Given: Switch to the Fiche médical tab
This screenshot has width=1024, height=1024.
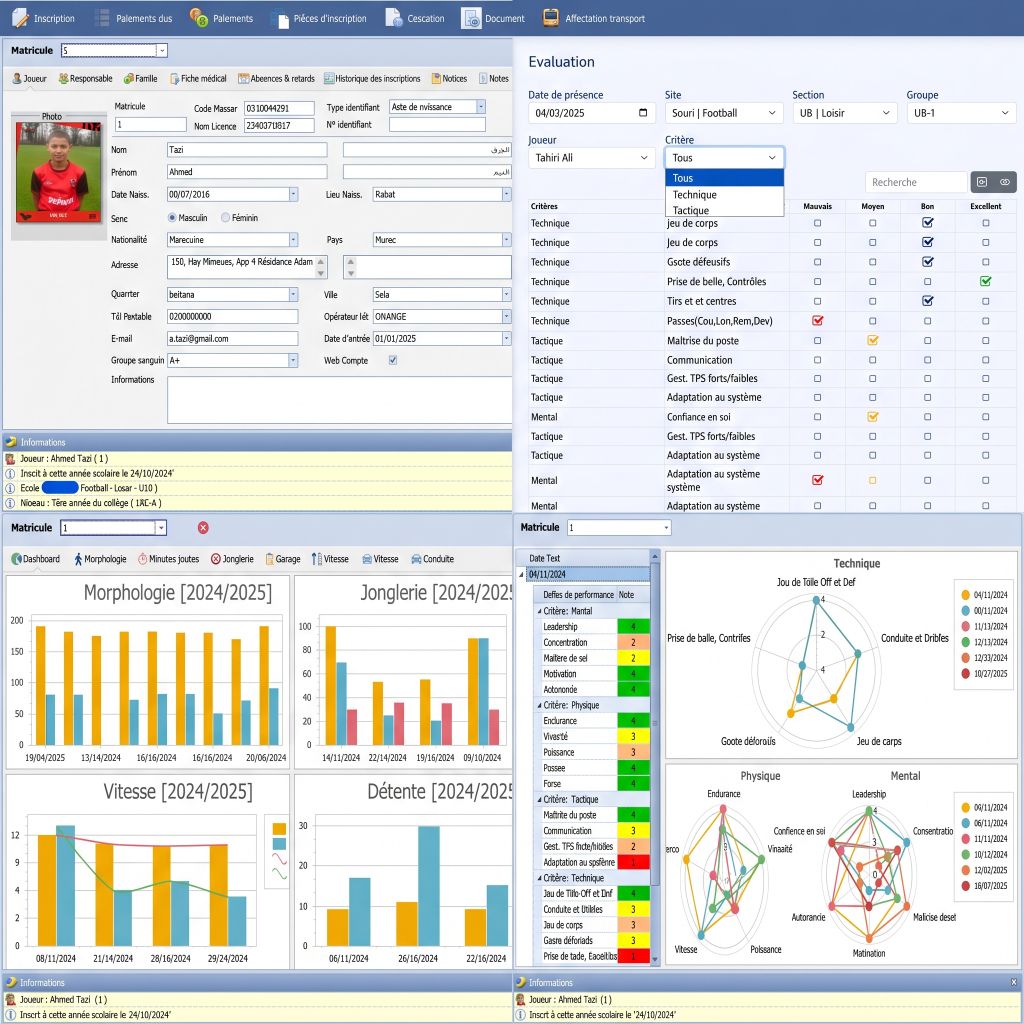Looking at the screenshot, I should pos(198,78).
